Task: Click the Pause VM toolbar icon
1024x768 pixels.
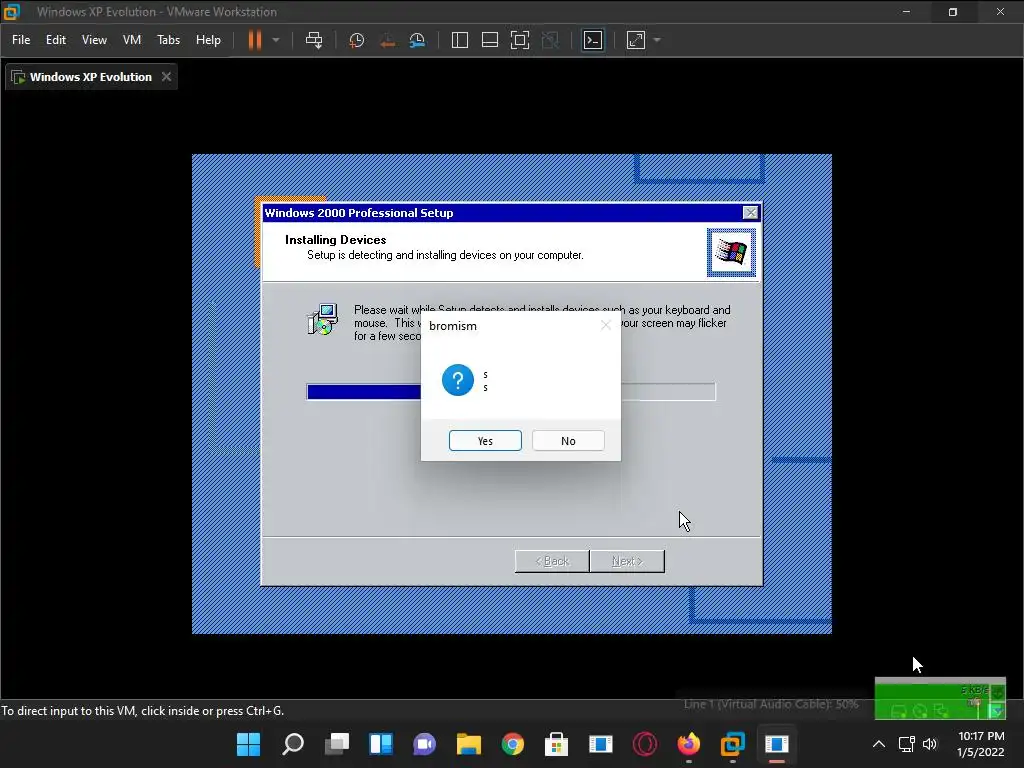Action: click(x=255, y=40)
